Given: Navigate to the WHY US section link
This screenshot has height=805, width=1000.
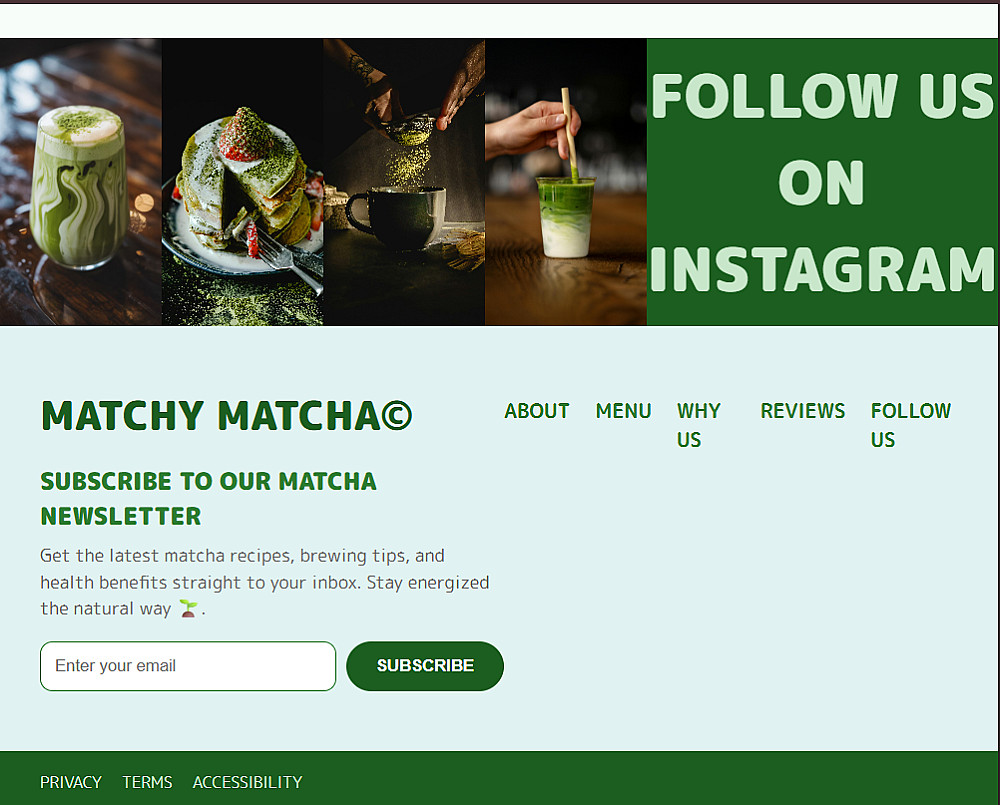Looking at the screenshot, I should (698, 425).
